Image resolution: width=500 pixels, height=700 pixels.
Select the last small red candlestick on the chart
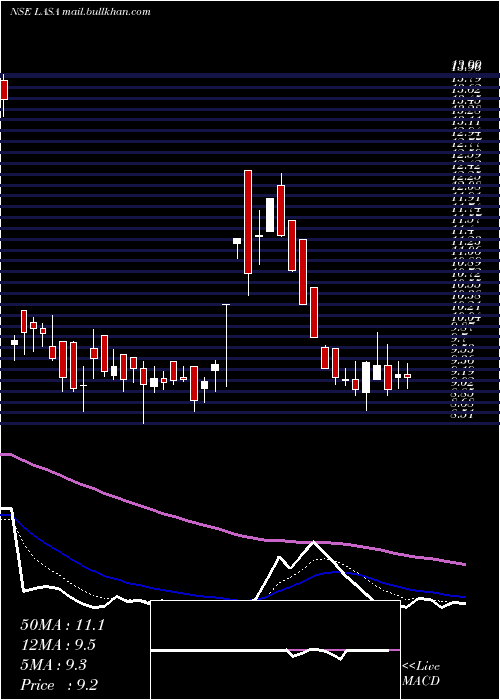[x=407, y=376]
